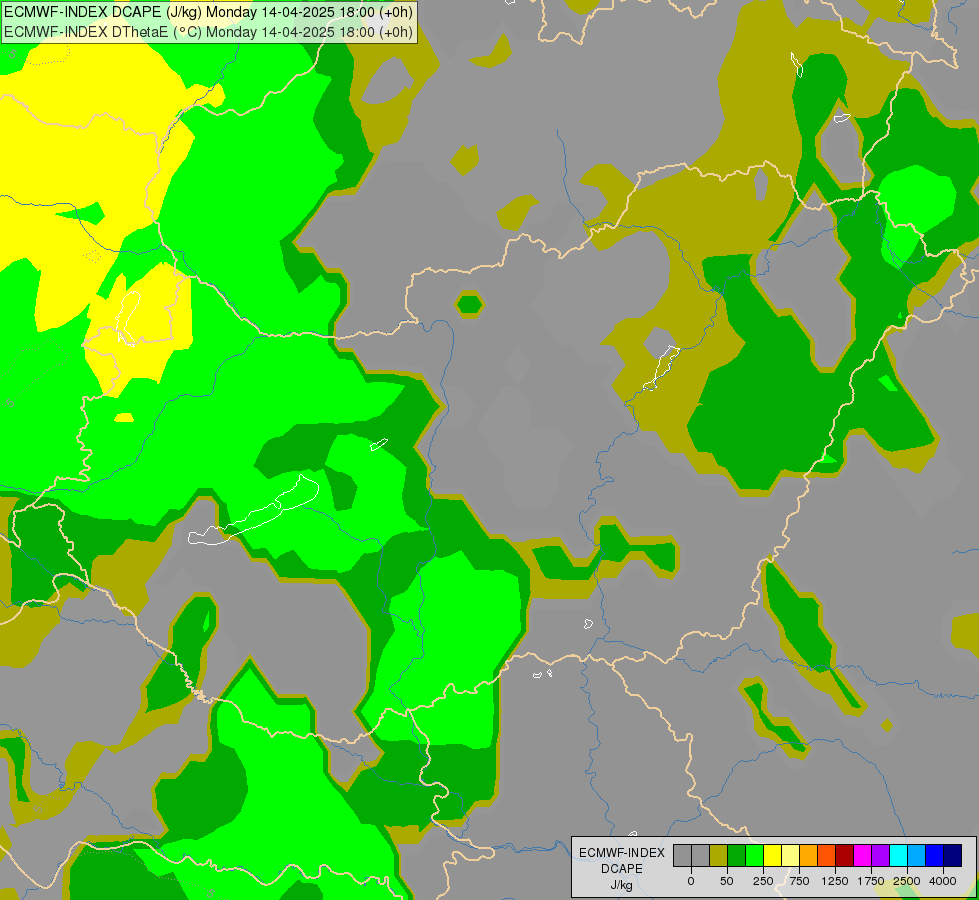The height and width of the screenshot is (900, 979).
Task: Click the legend value label 750
Action: [x=799, y=881]
